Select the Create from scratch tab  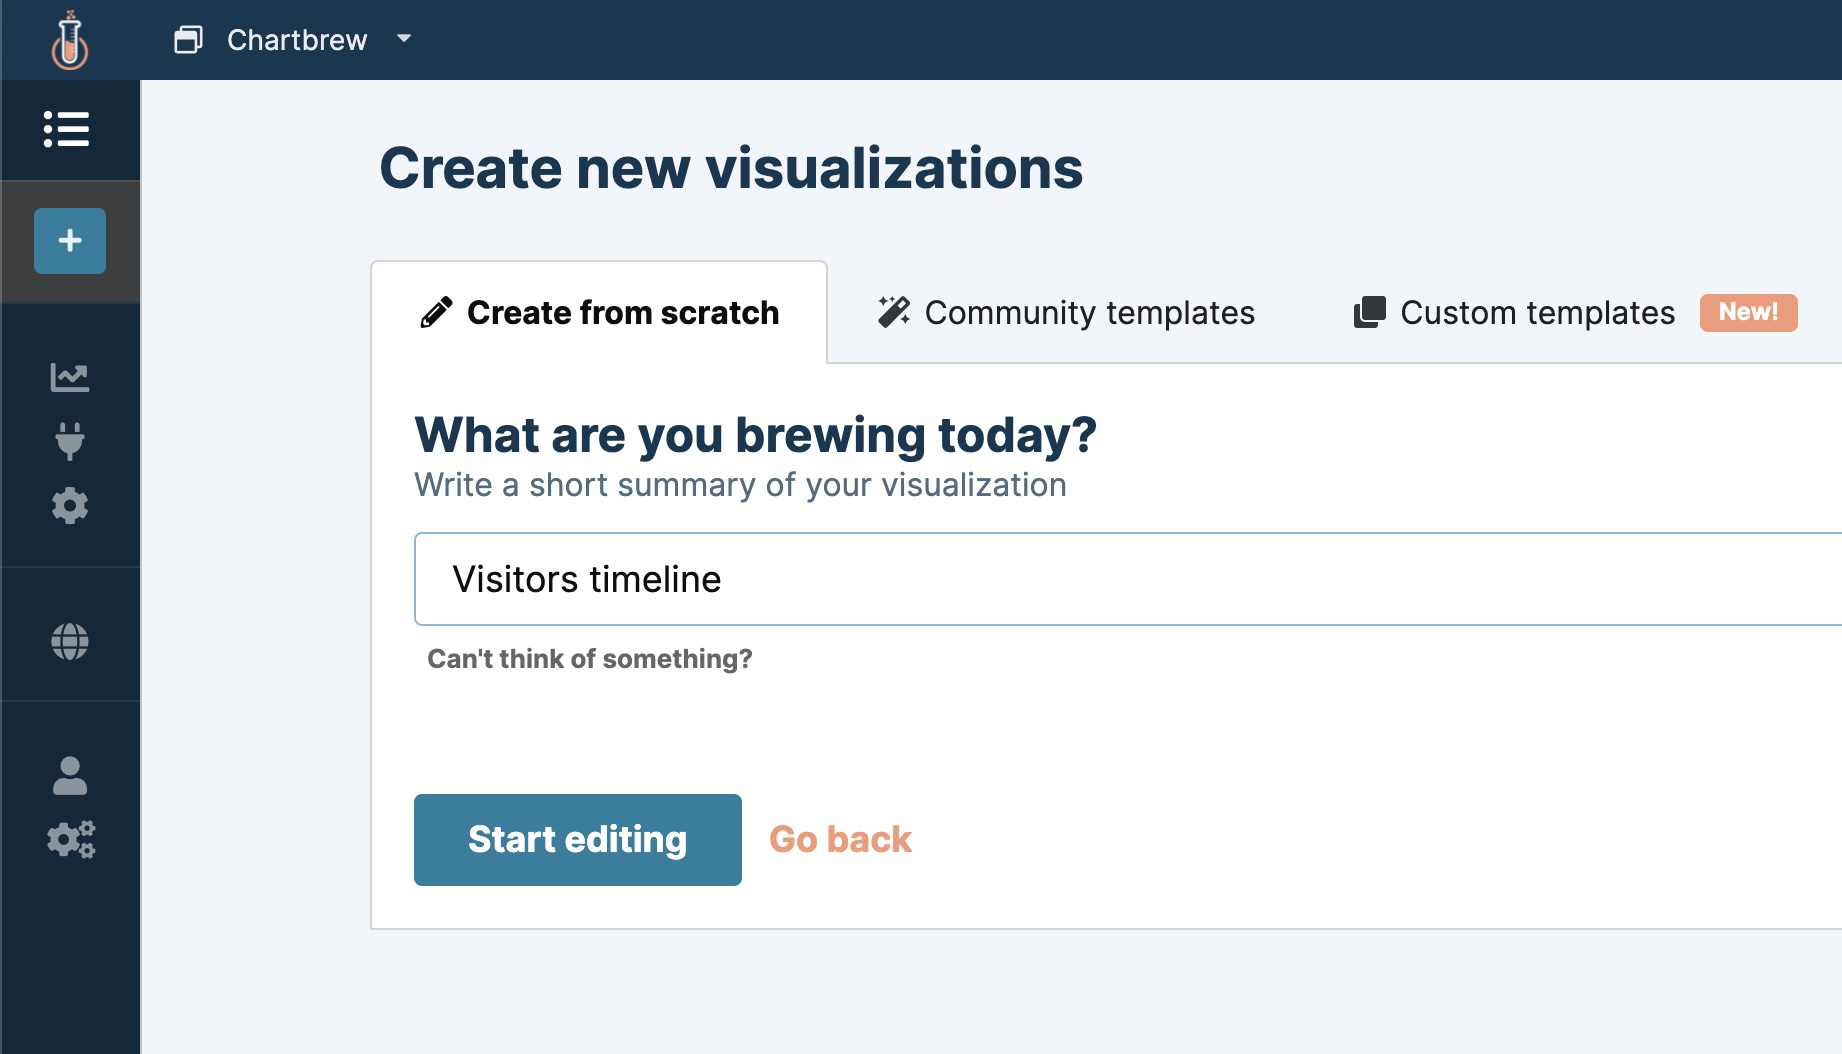point(599,313)
